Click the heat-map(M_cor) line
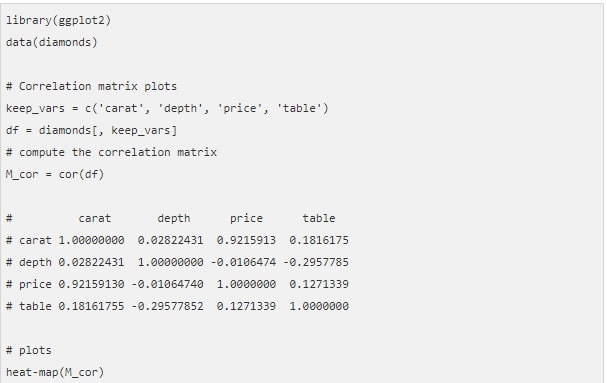This screenshot has height=383, width=607. click(55, 372)
